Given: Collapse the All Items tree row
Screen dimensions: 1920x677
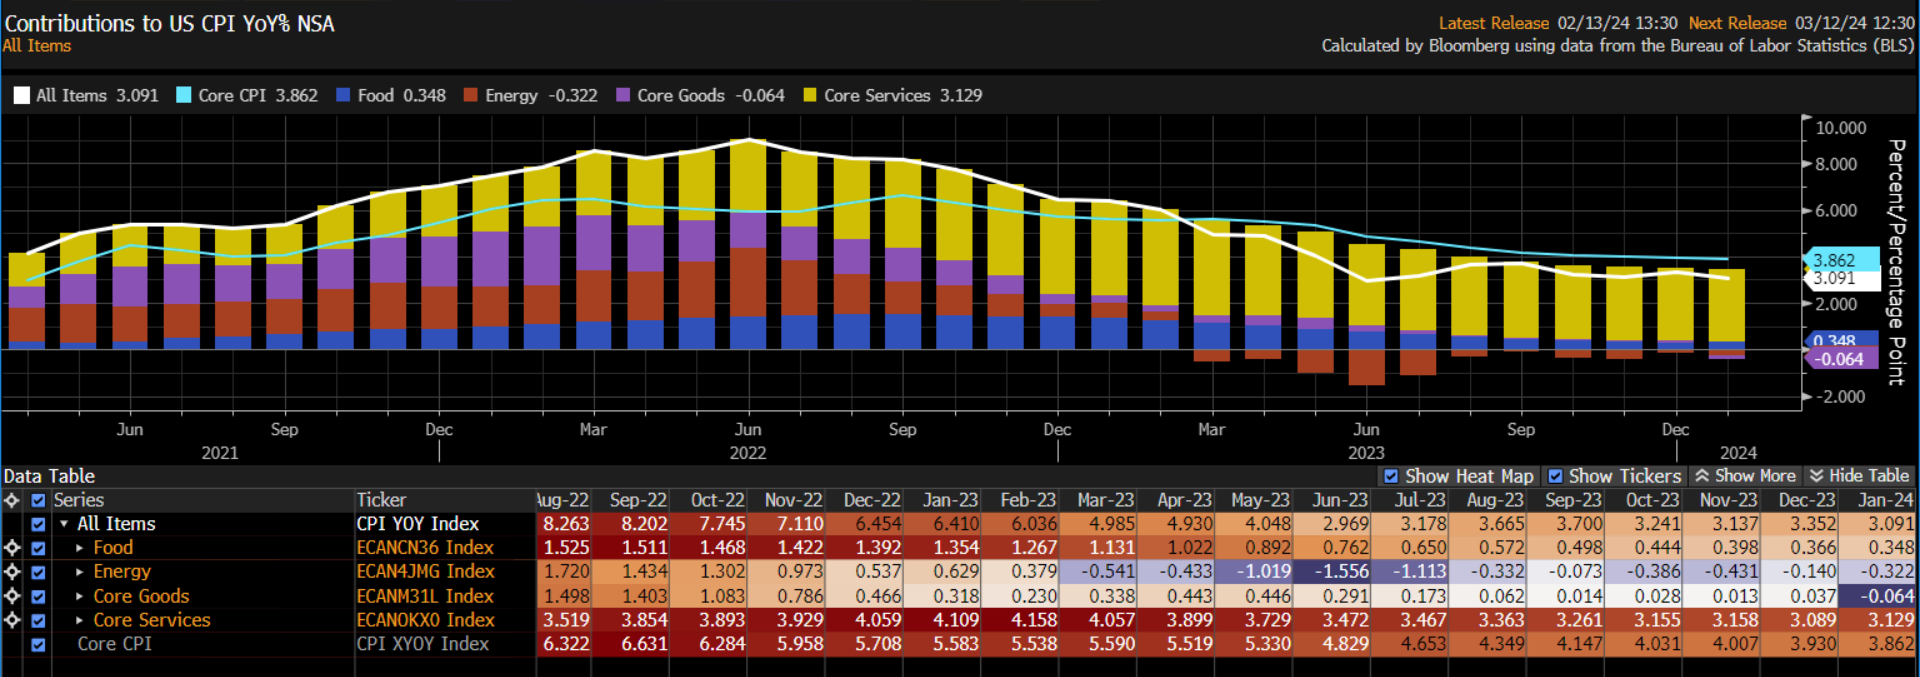Looking at the screenshot, I should point(64,524).
